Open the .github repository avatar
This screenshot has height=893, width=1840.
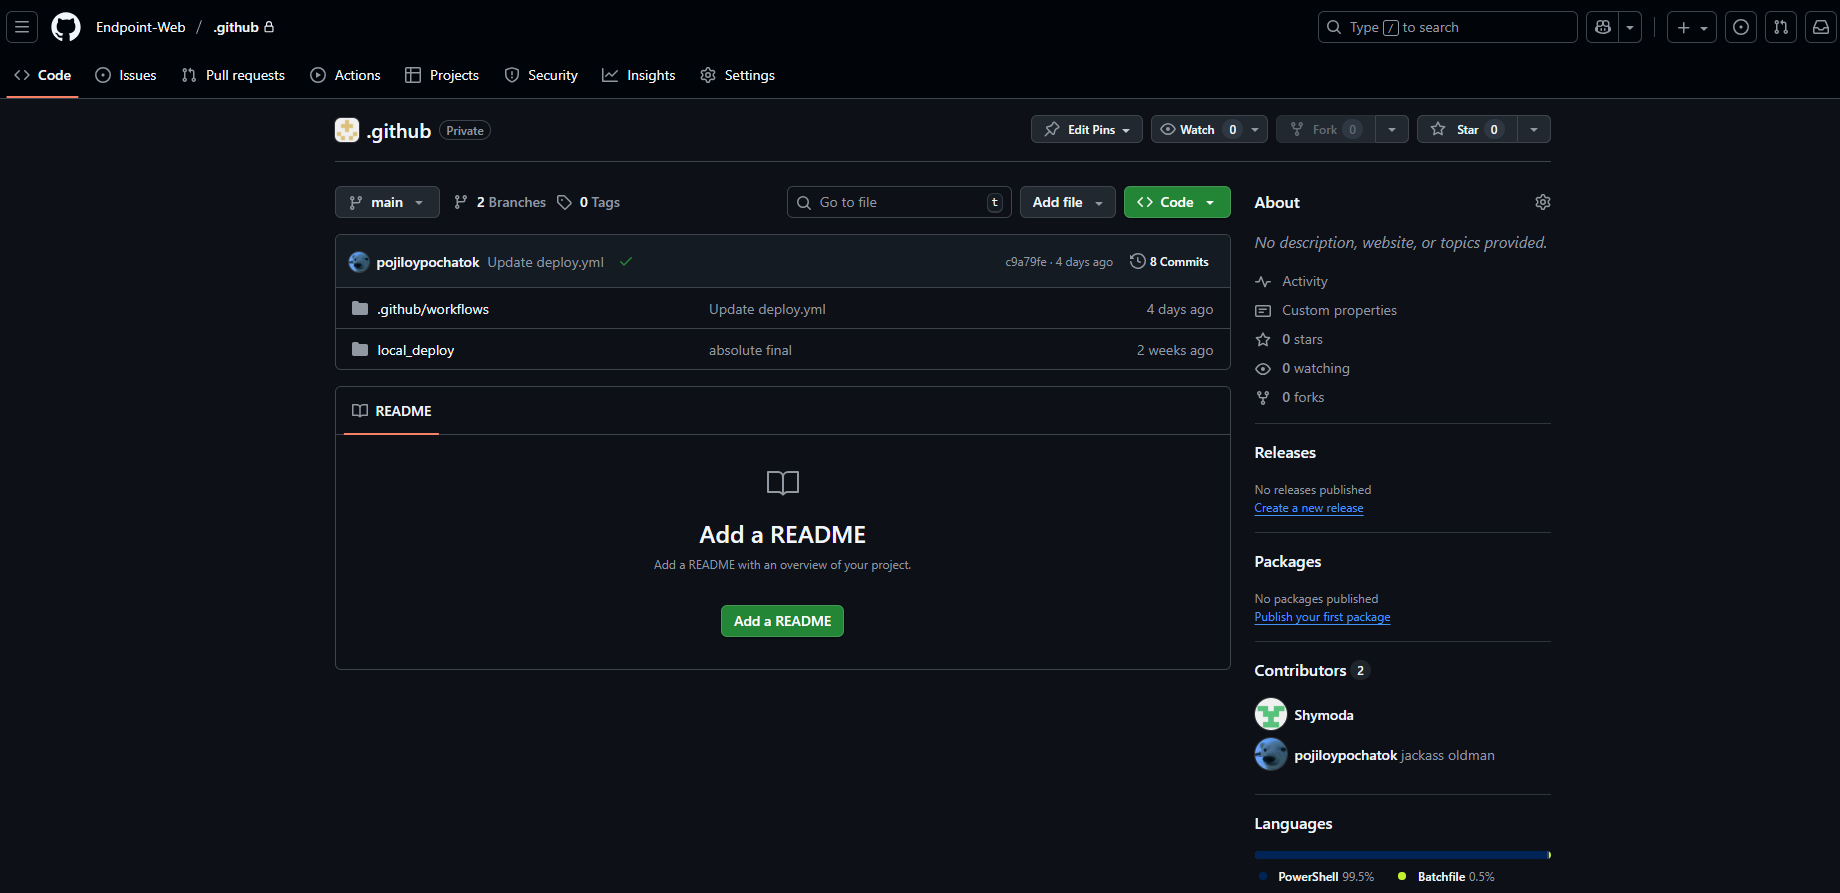(x=347, y=130)
